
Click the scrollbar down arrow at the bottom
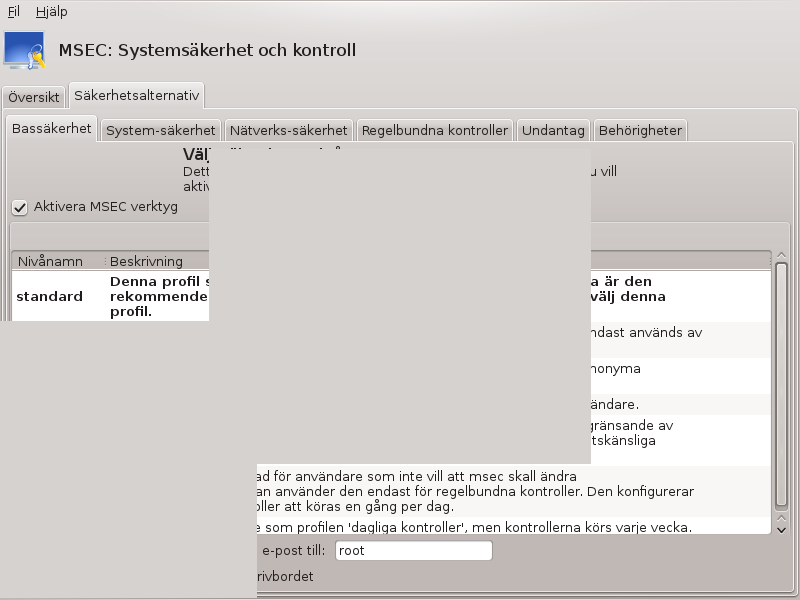click(x=781, y=530)
